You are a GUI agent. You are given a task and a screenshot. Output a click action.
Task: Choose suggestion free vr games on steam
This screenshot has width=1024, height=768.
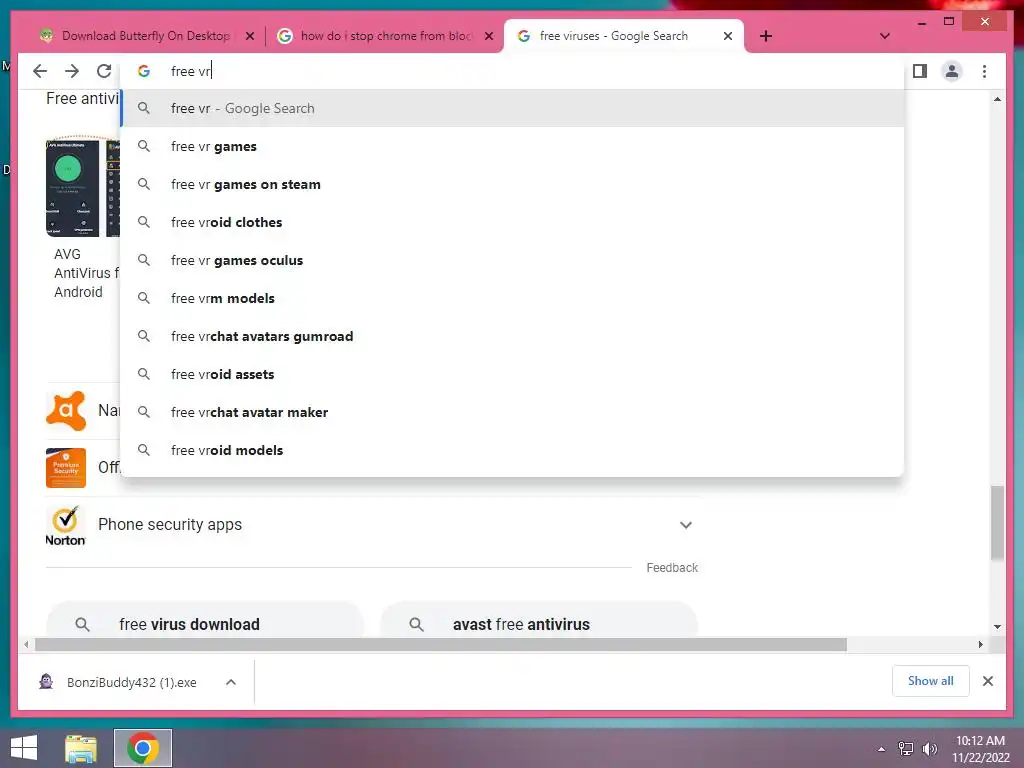pyautogui.click(x=513, y=184)
